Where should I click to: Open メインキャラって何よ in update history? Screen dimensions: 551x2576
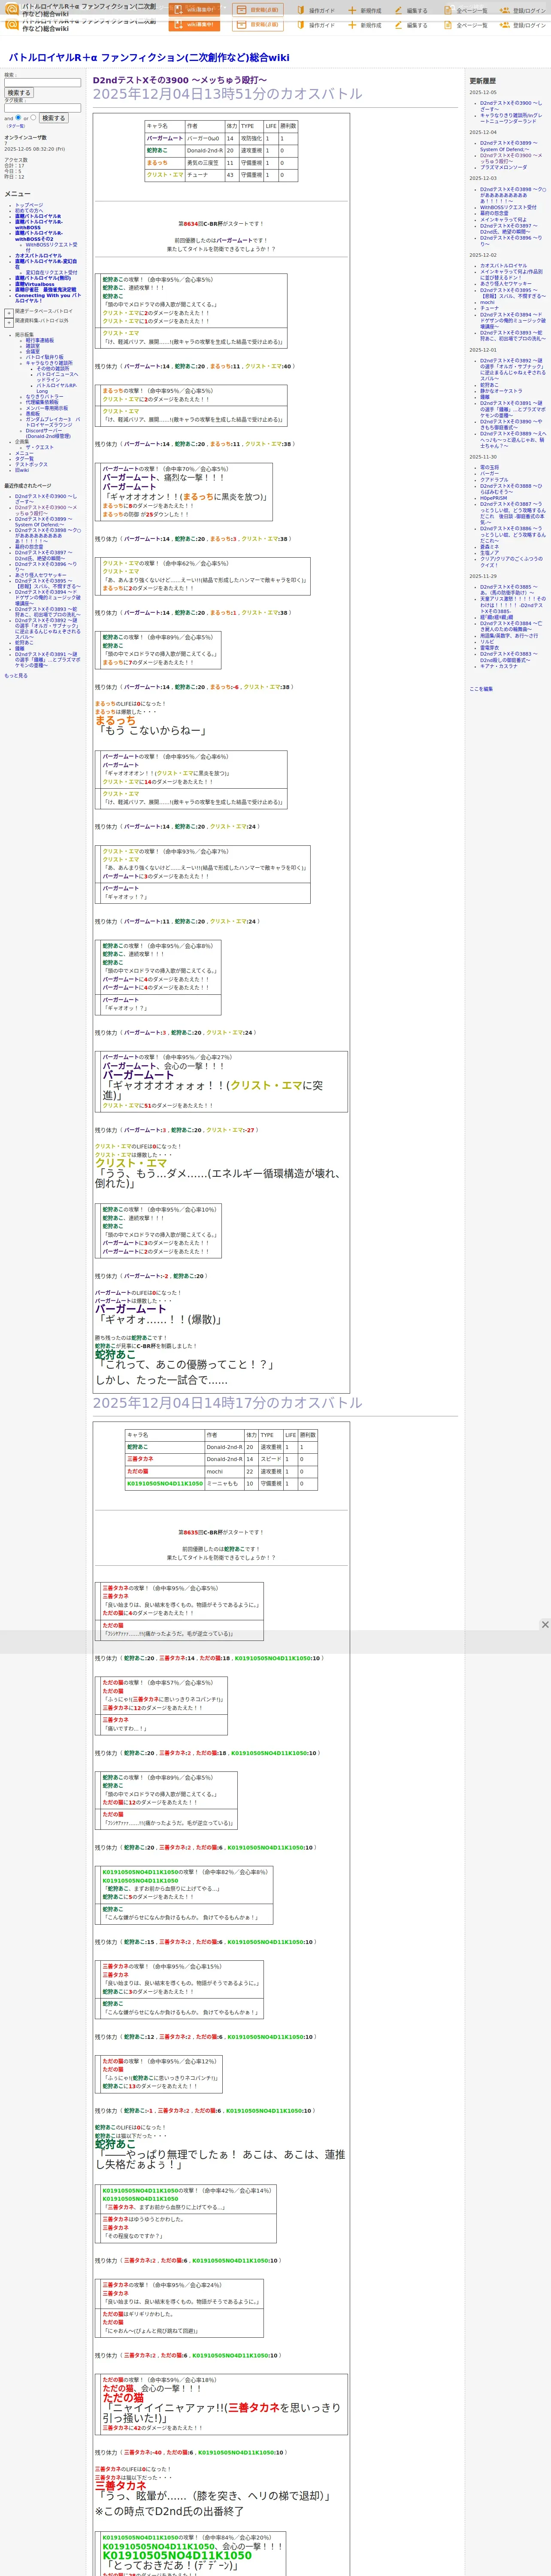(503, 220)
